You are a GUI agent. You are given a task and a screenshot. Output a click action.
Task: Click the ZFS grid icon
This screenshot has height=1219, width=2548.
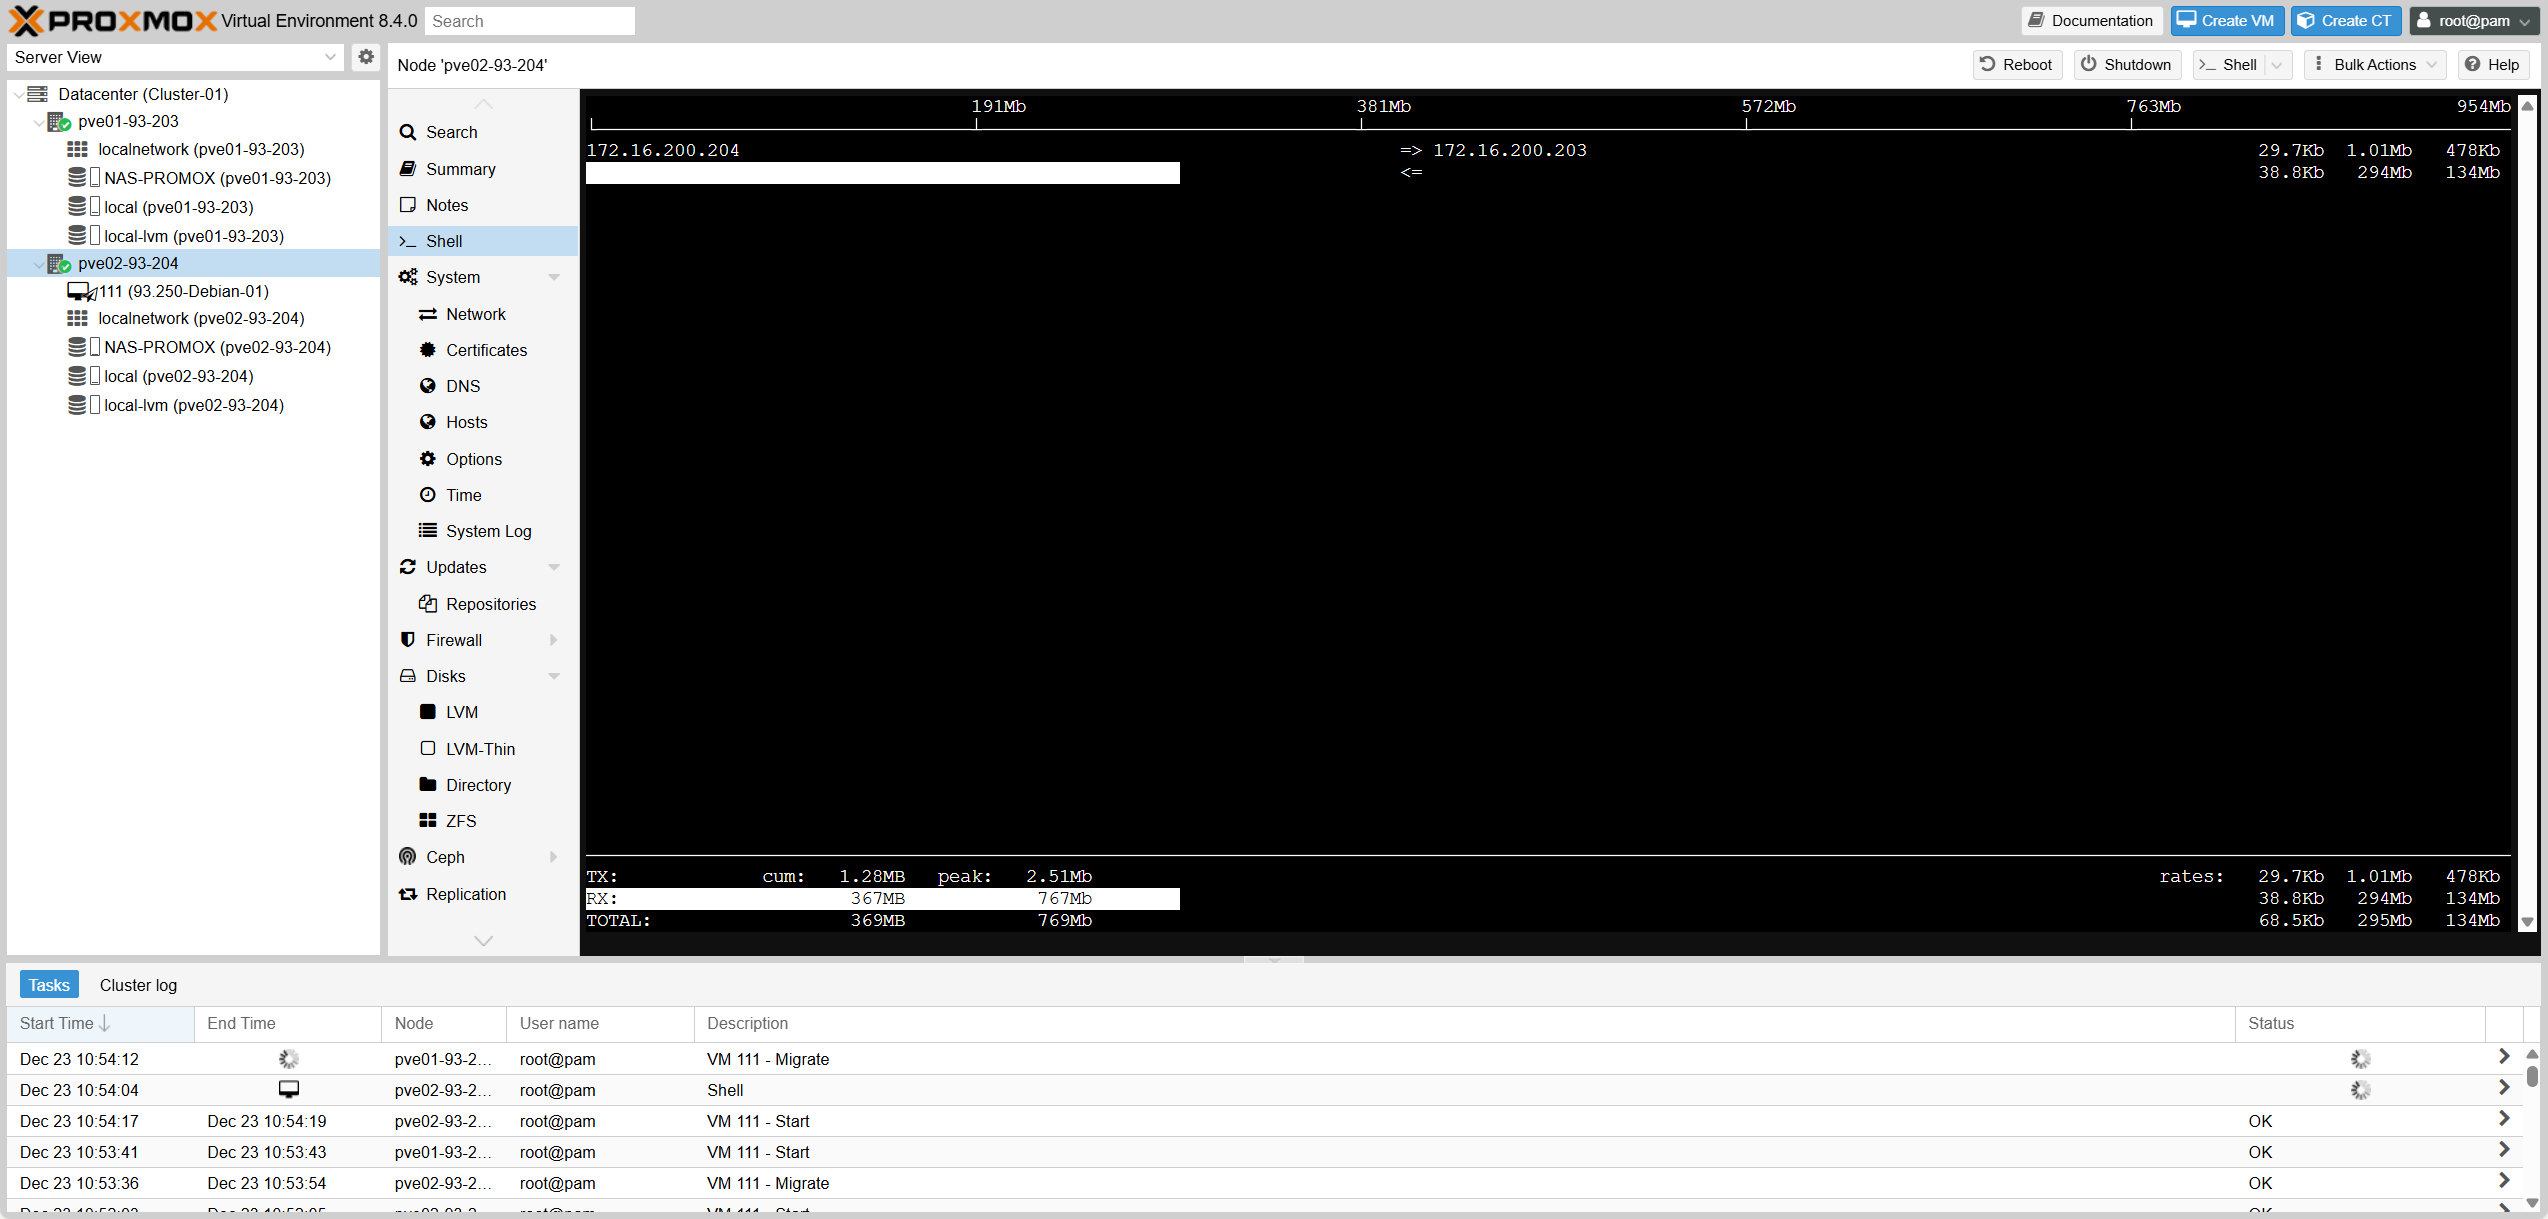428,821
